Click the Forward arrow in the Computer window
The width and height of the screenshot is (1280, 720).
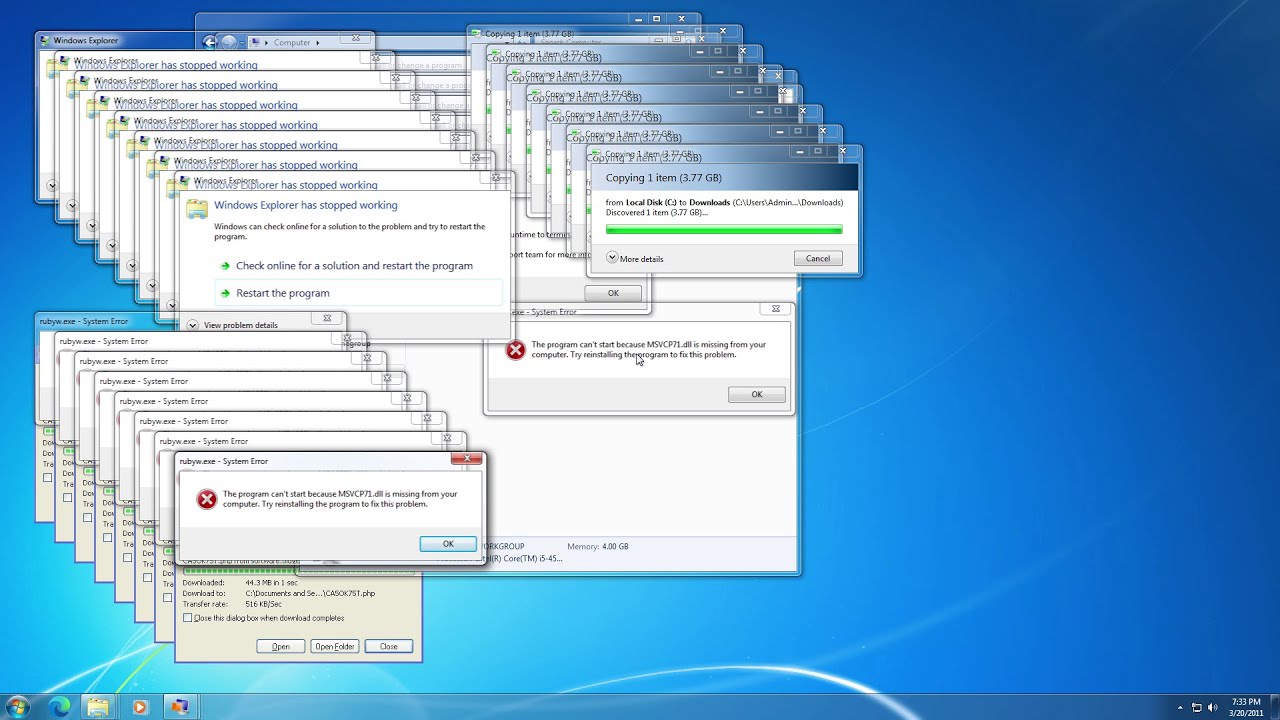[229, 42]
